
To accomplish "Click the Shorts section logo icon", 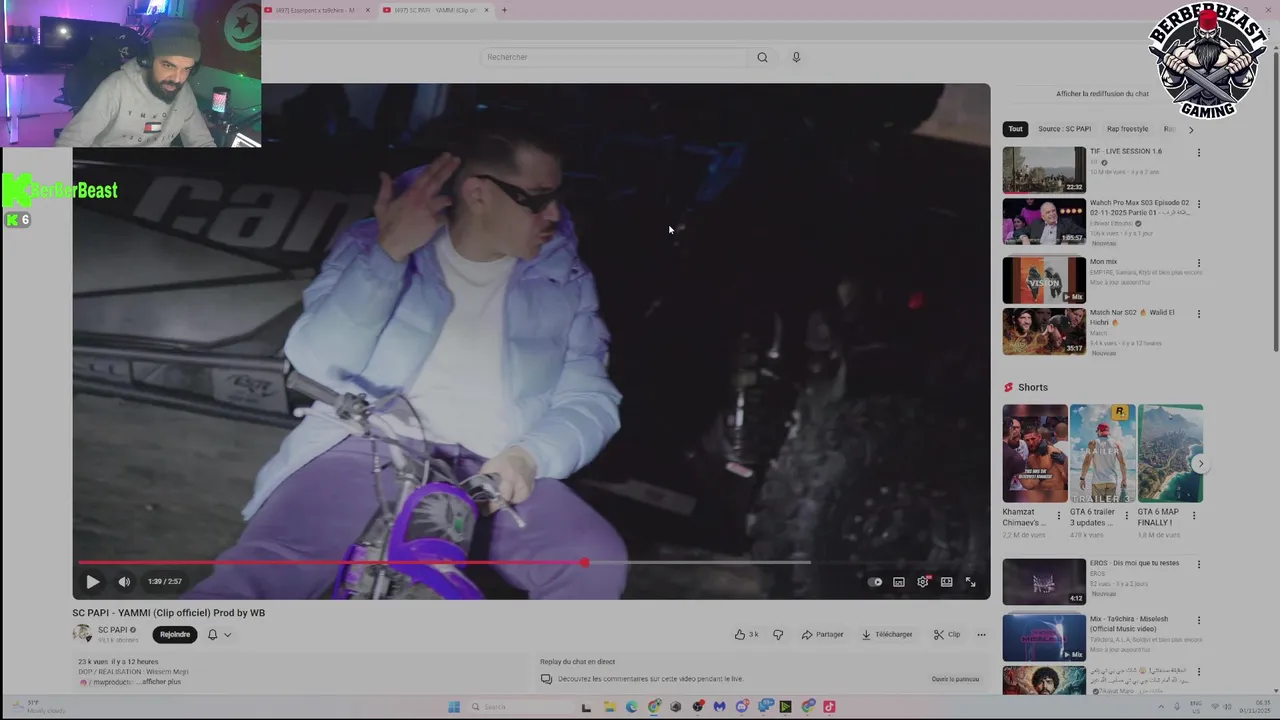I will [1009, 387].
